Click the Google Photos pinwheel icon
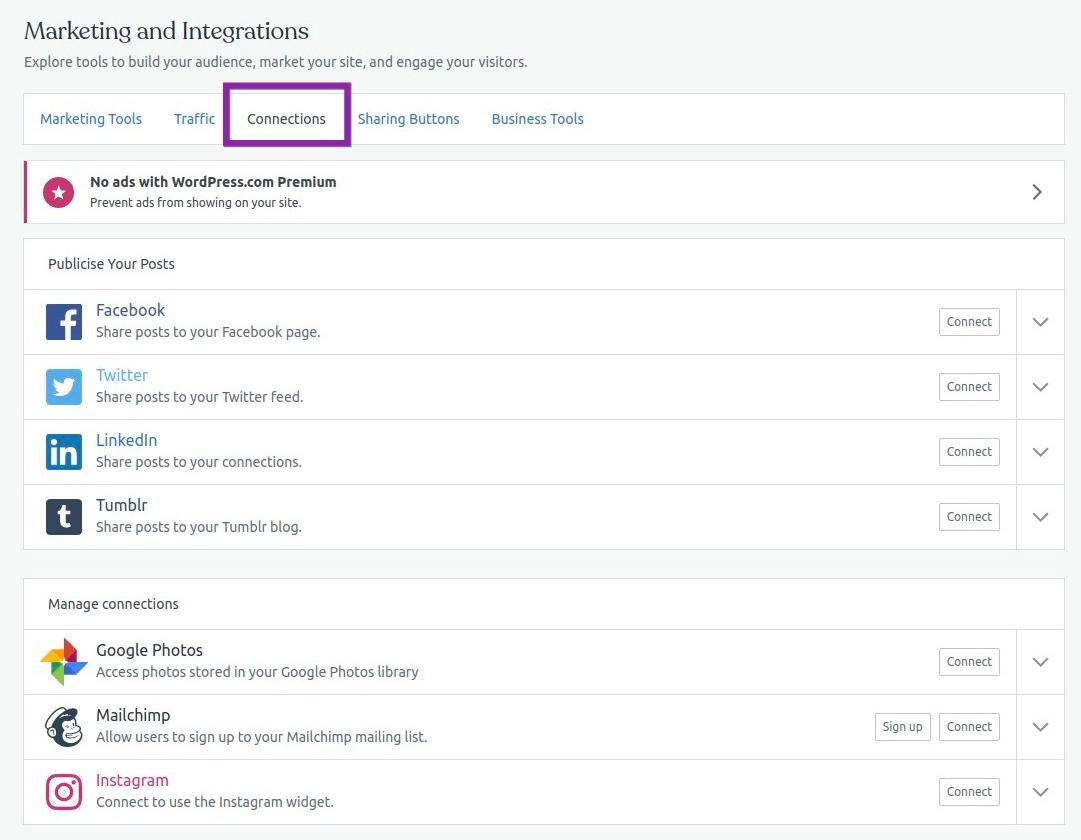 pos(63,662)
